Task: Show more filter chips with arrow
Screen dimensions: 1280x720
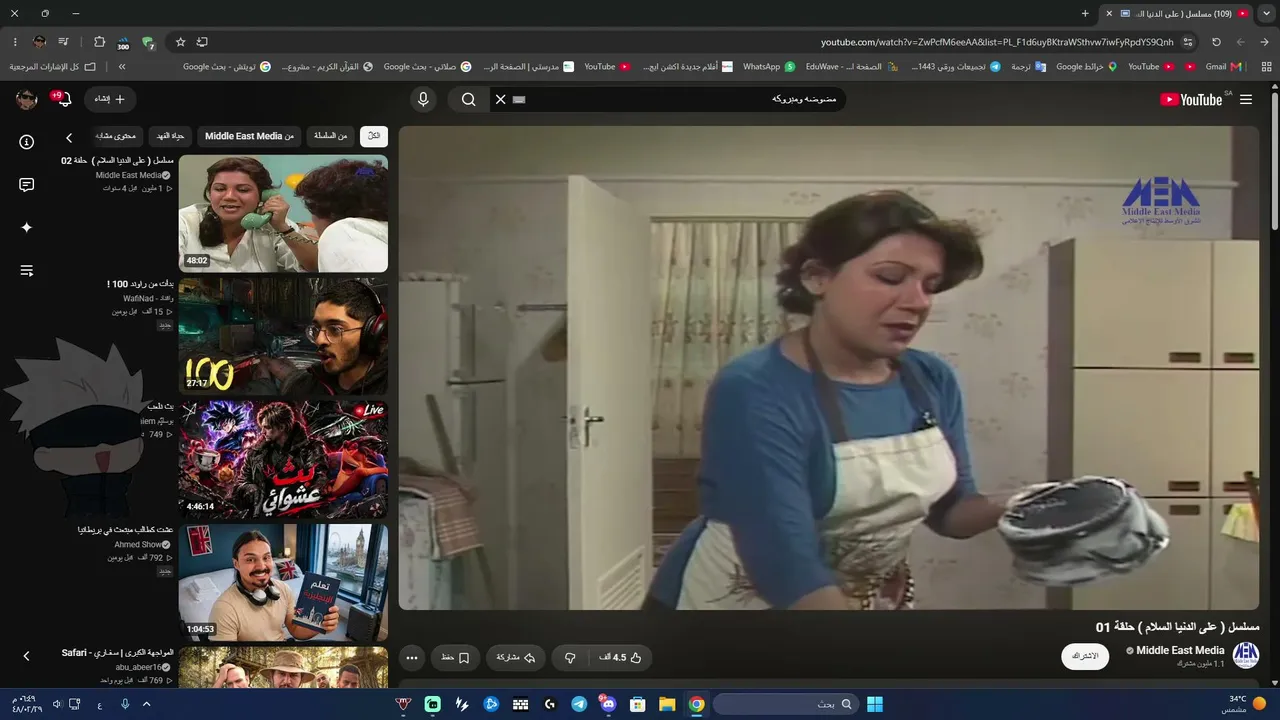Action: 69,137
